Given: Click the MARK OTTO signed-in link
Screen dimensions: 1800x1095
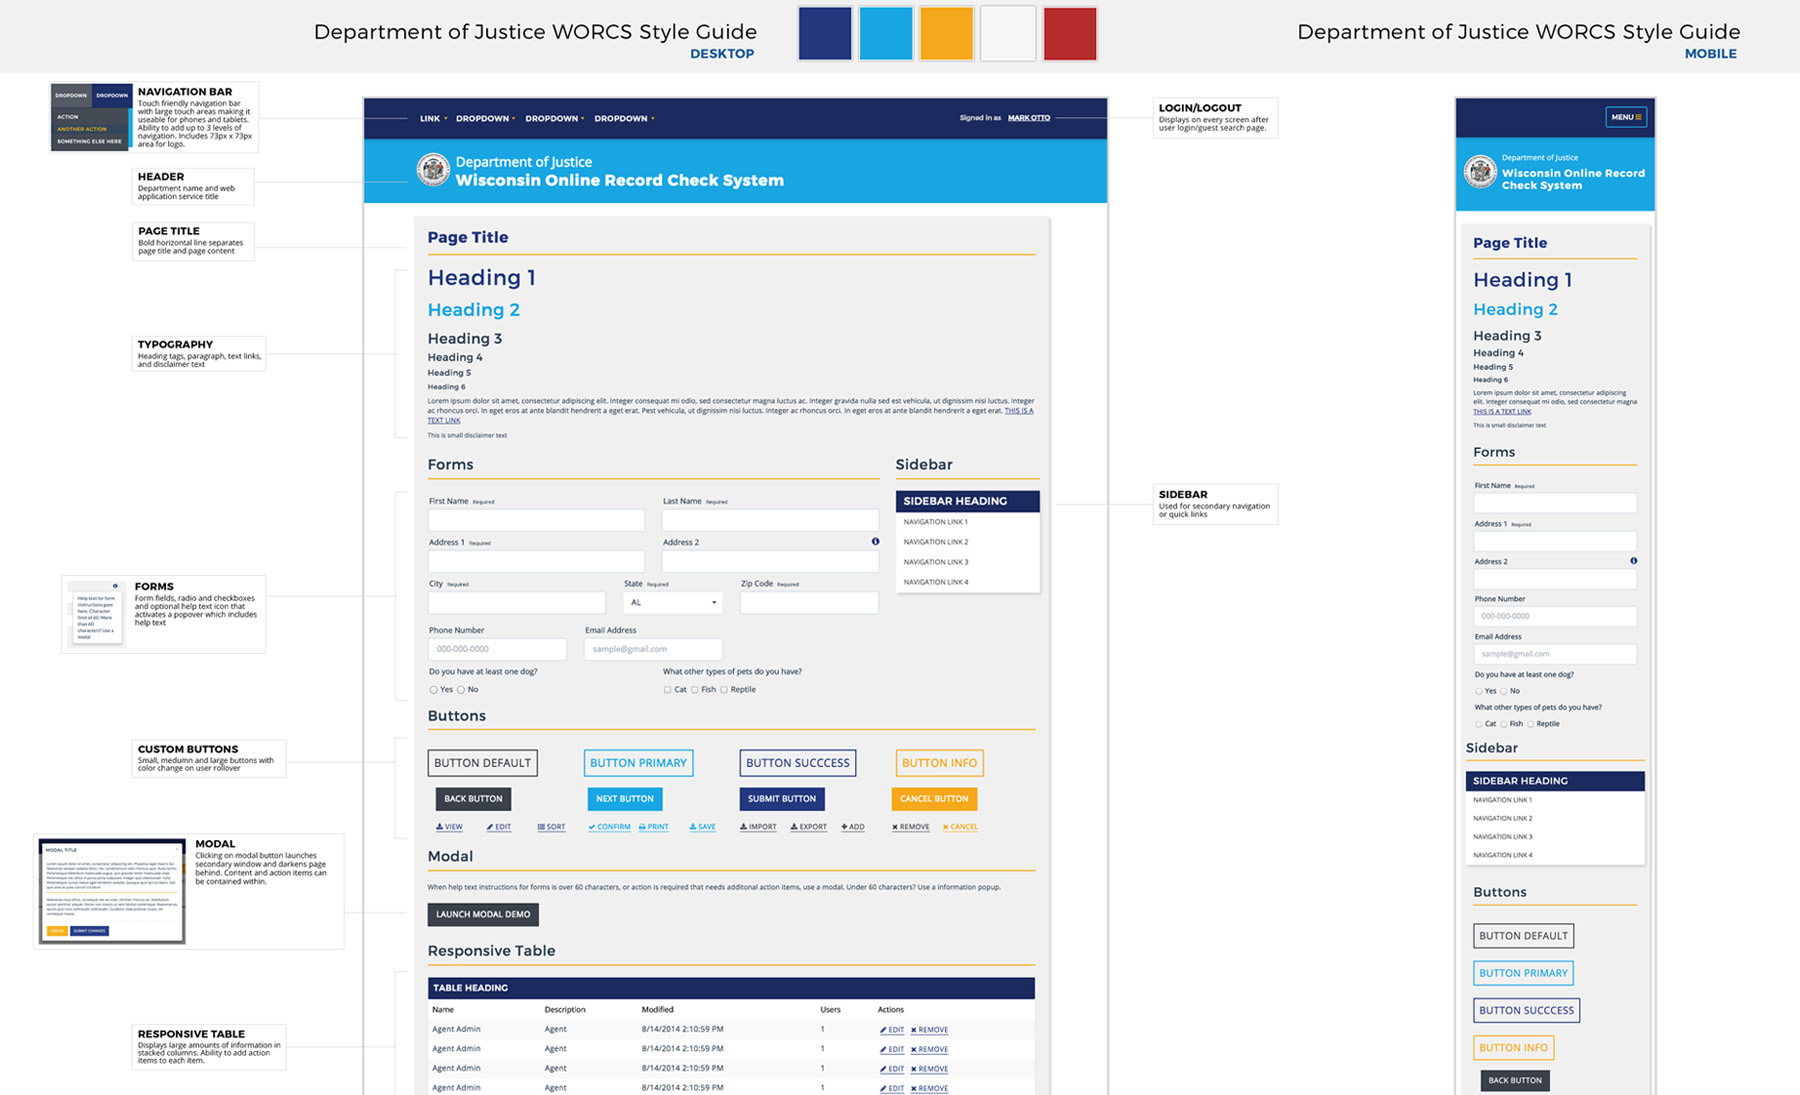Looking at the screenshot, I should point(1028,118).
